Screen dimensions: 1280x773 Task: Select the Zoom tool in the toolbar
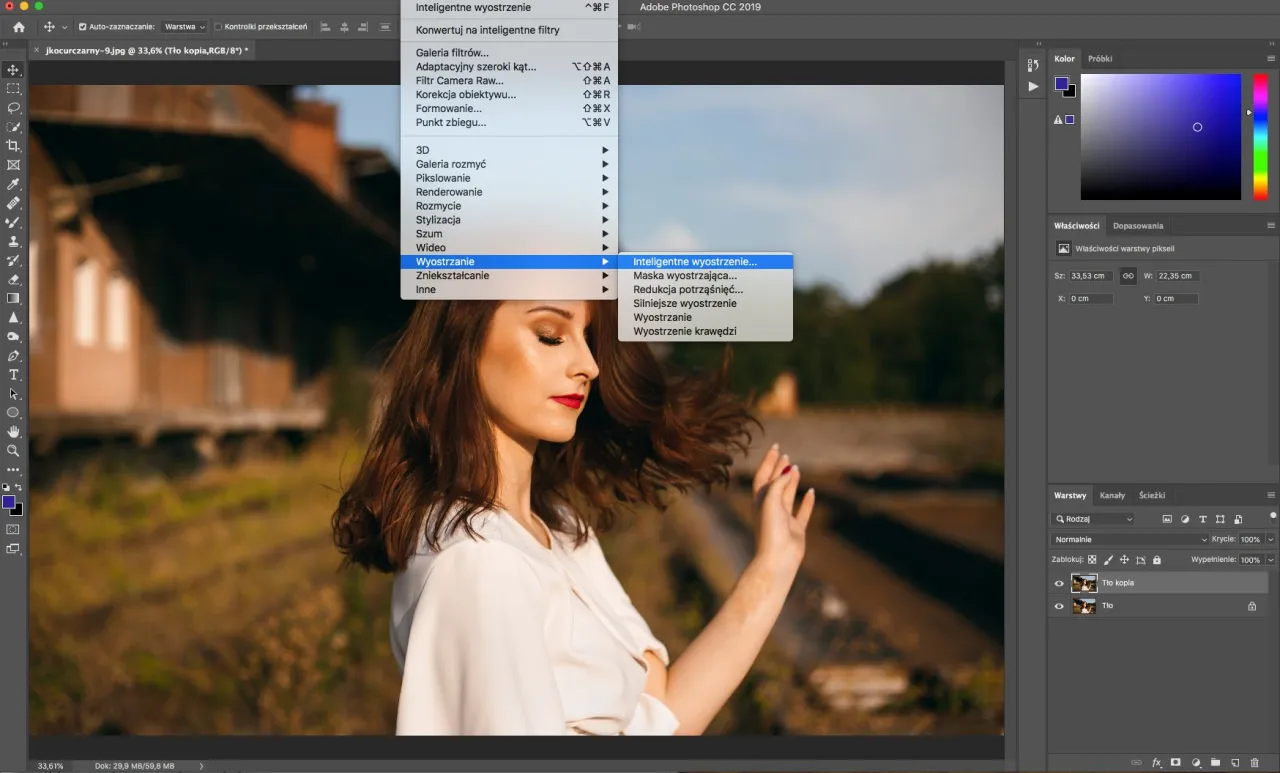click(13, 451)
